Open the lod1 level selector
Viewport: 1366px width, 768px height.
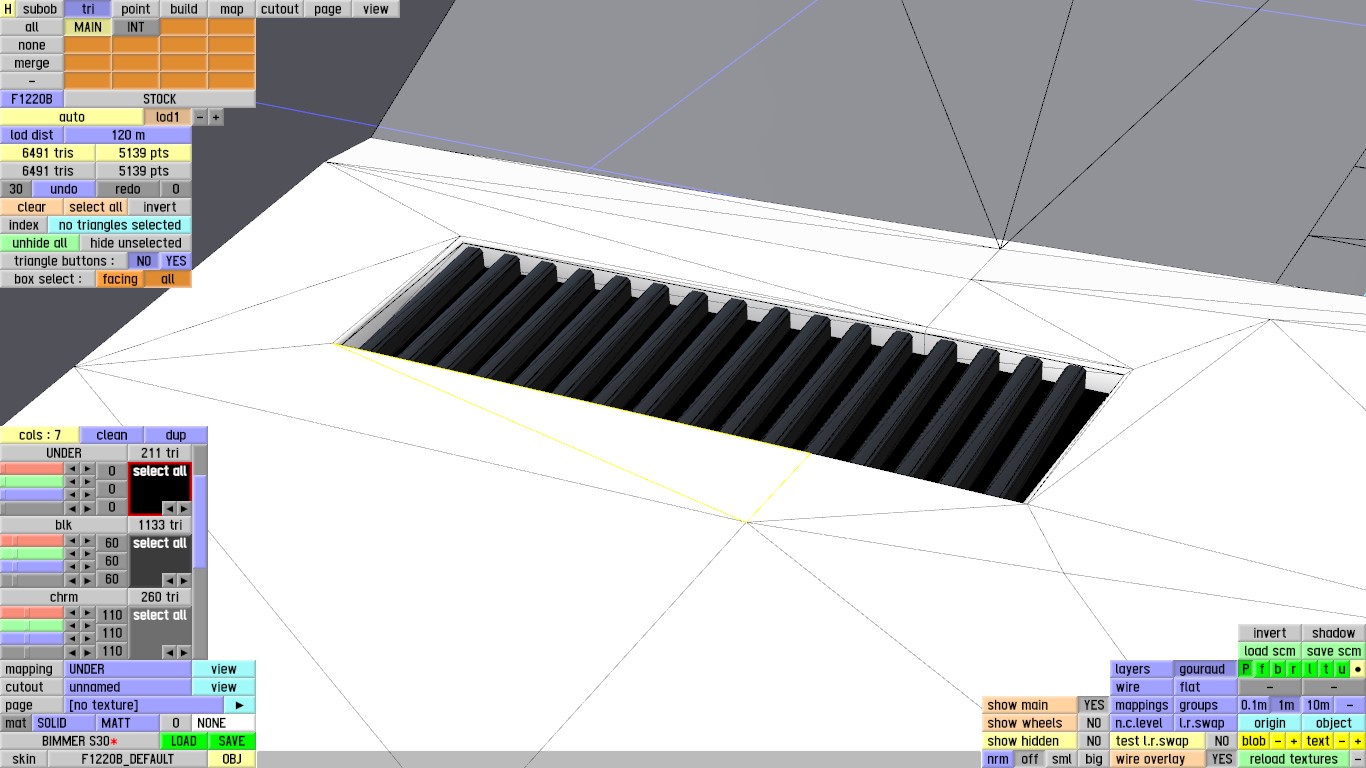click(x=167, y=117)
